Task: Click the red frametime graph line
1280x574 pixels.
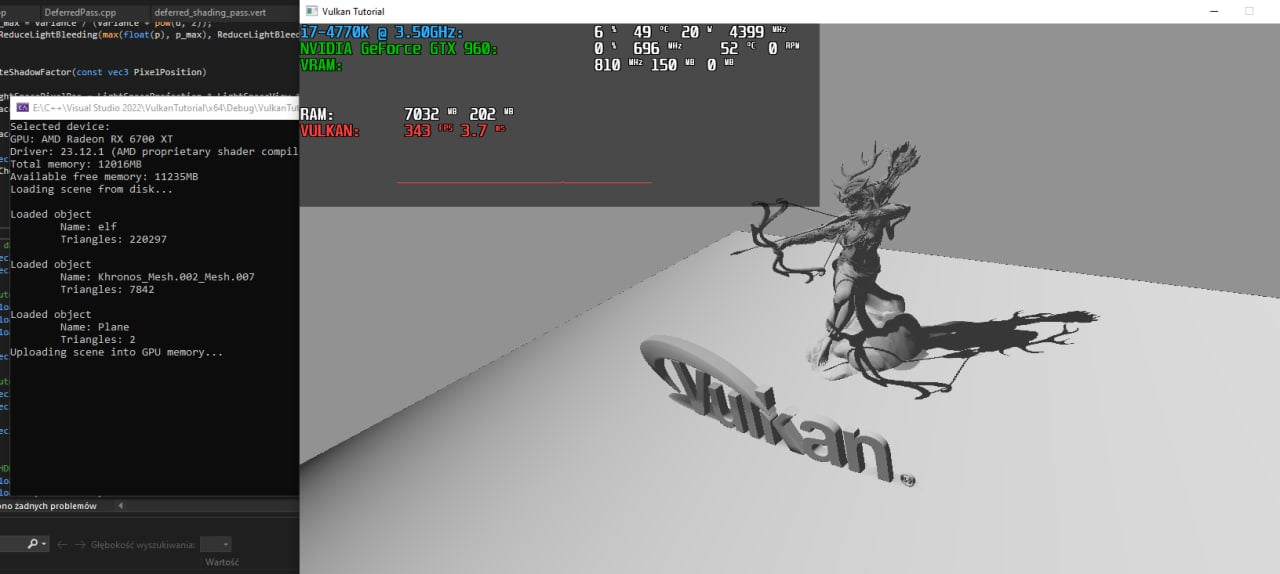Action: [524, 182]
